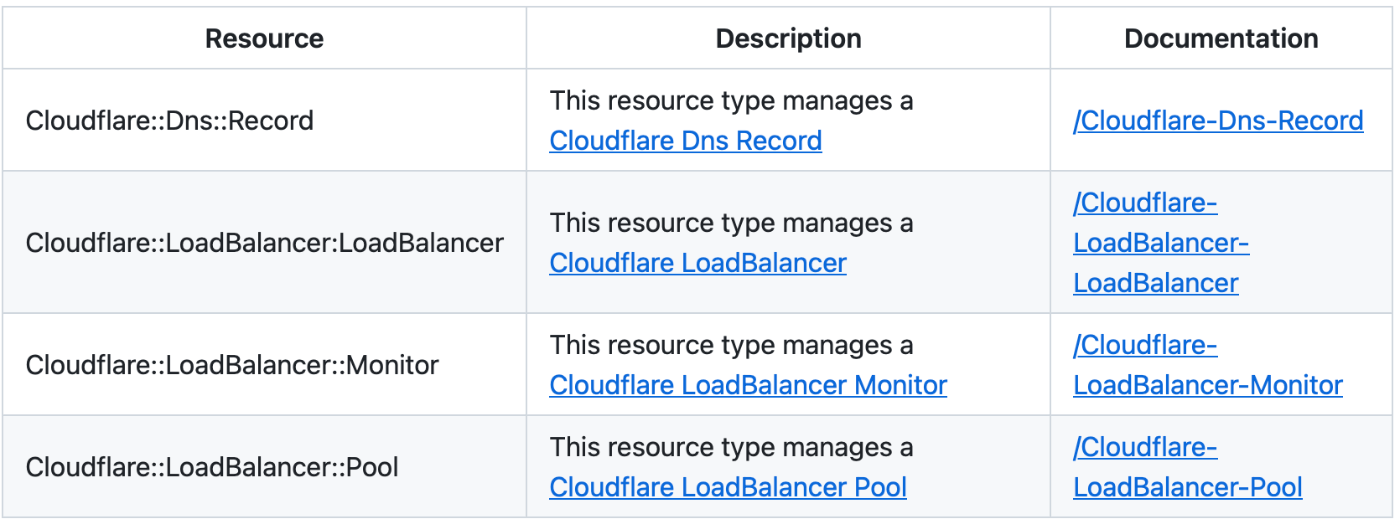Image resolution: width=1400 pixels, height=519 pixels.
Task: Go to /Cloudflare-LoadBalancer-Pool documentation link
Action: coord(1187,487)
